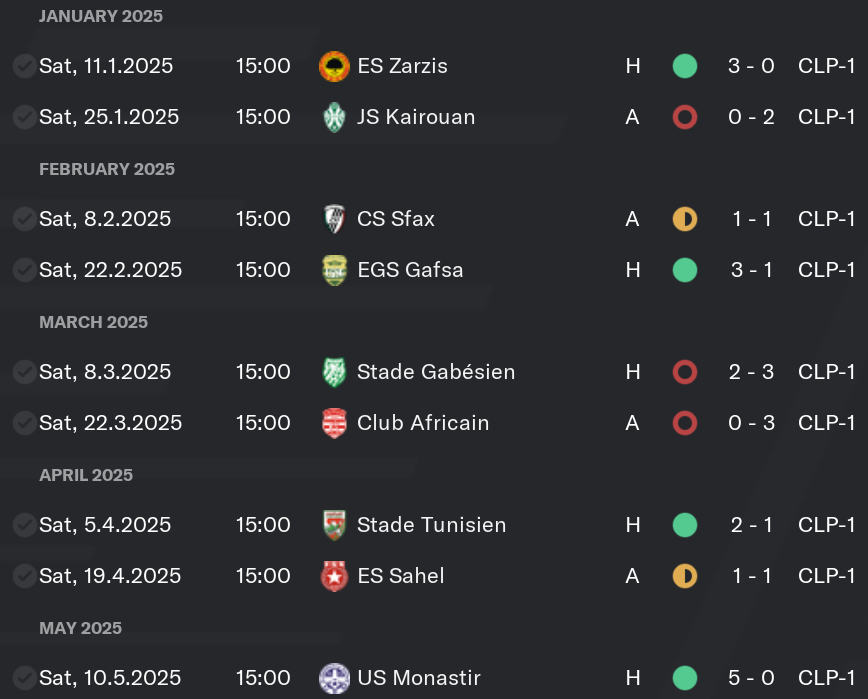This screenshot has width=868, height=699.
Task: Click the ES Zarzis club crest
Action: pos(334,66)
